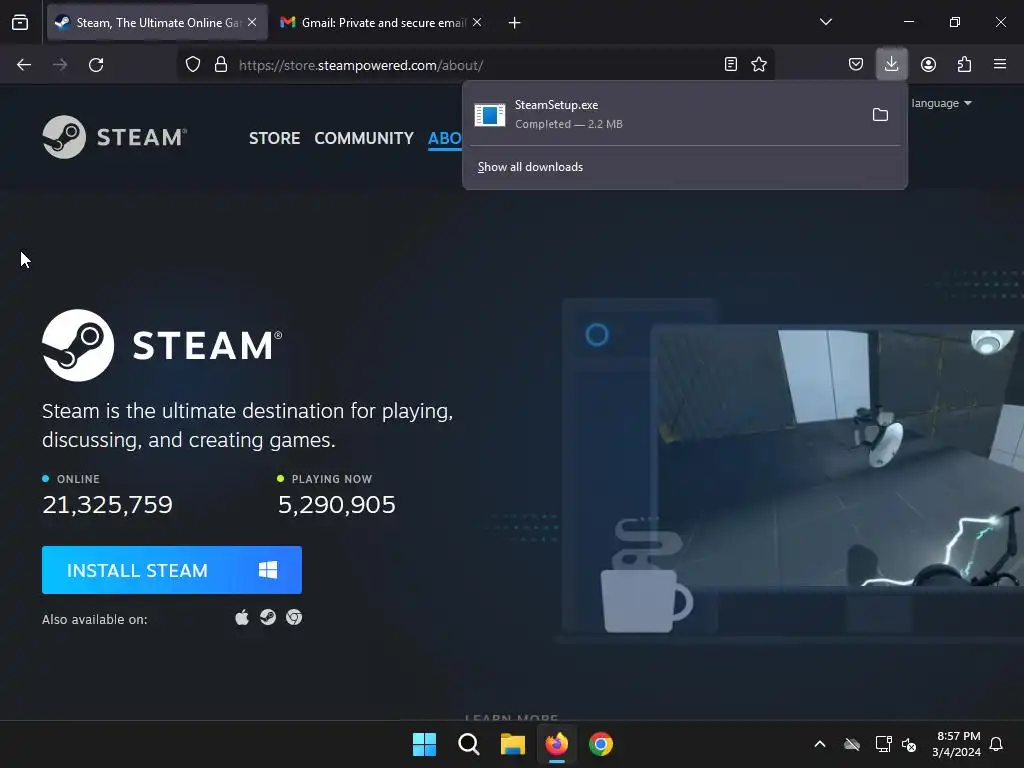Click large STEAM hero logo
1024x768 pixels.
(x=162, y=345)
